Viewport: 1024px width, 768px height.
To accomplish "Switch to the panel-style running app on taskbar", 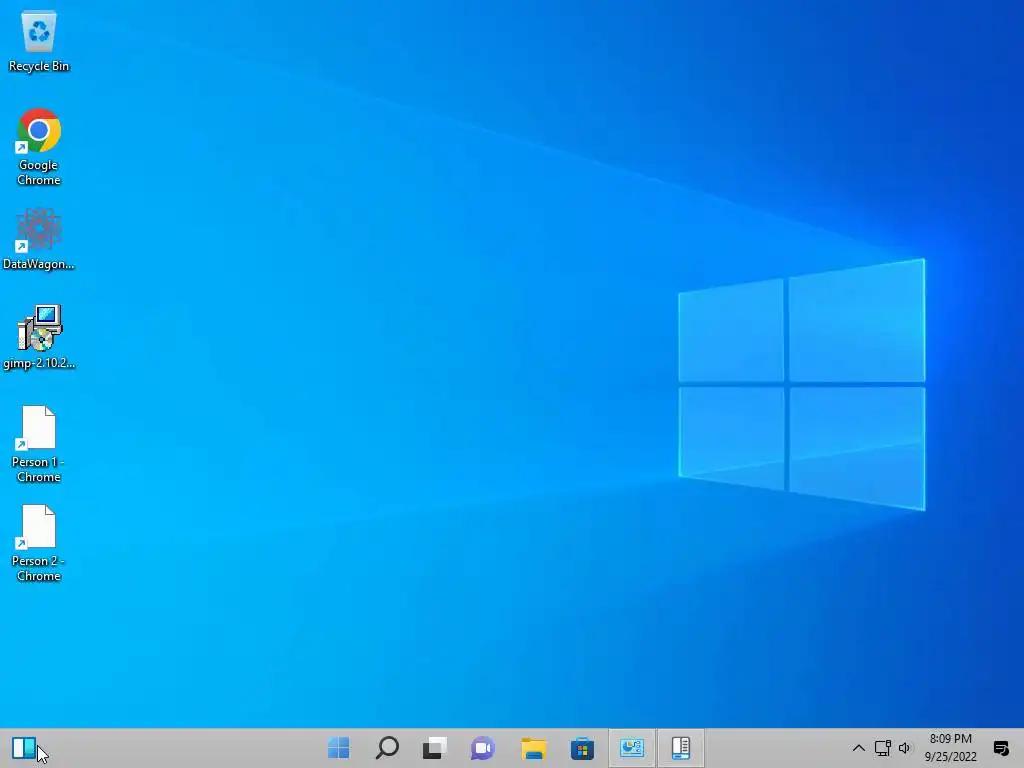I will click(x=680, y=748).
